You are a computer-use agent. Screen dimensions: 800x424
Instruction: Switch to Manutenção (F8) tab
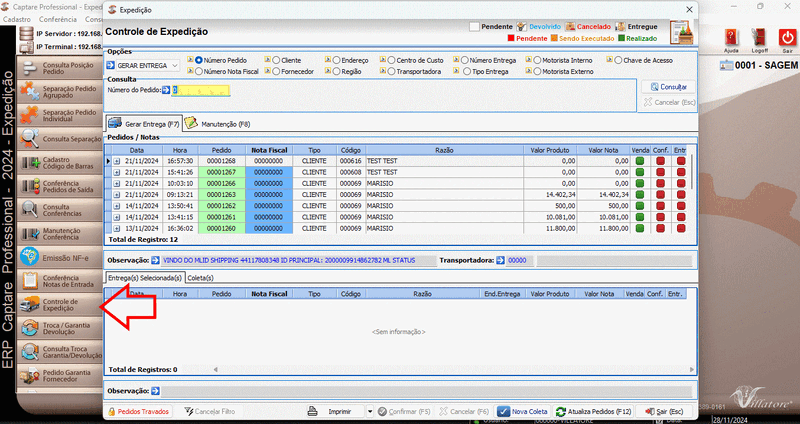tap(218, 123)
